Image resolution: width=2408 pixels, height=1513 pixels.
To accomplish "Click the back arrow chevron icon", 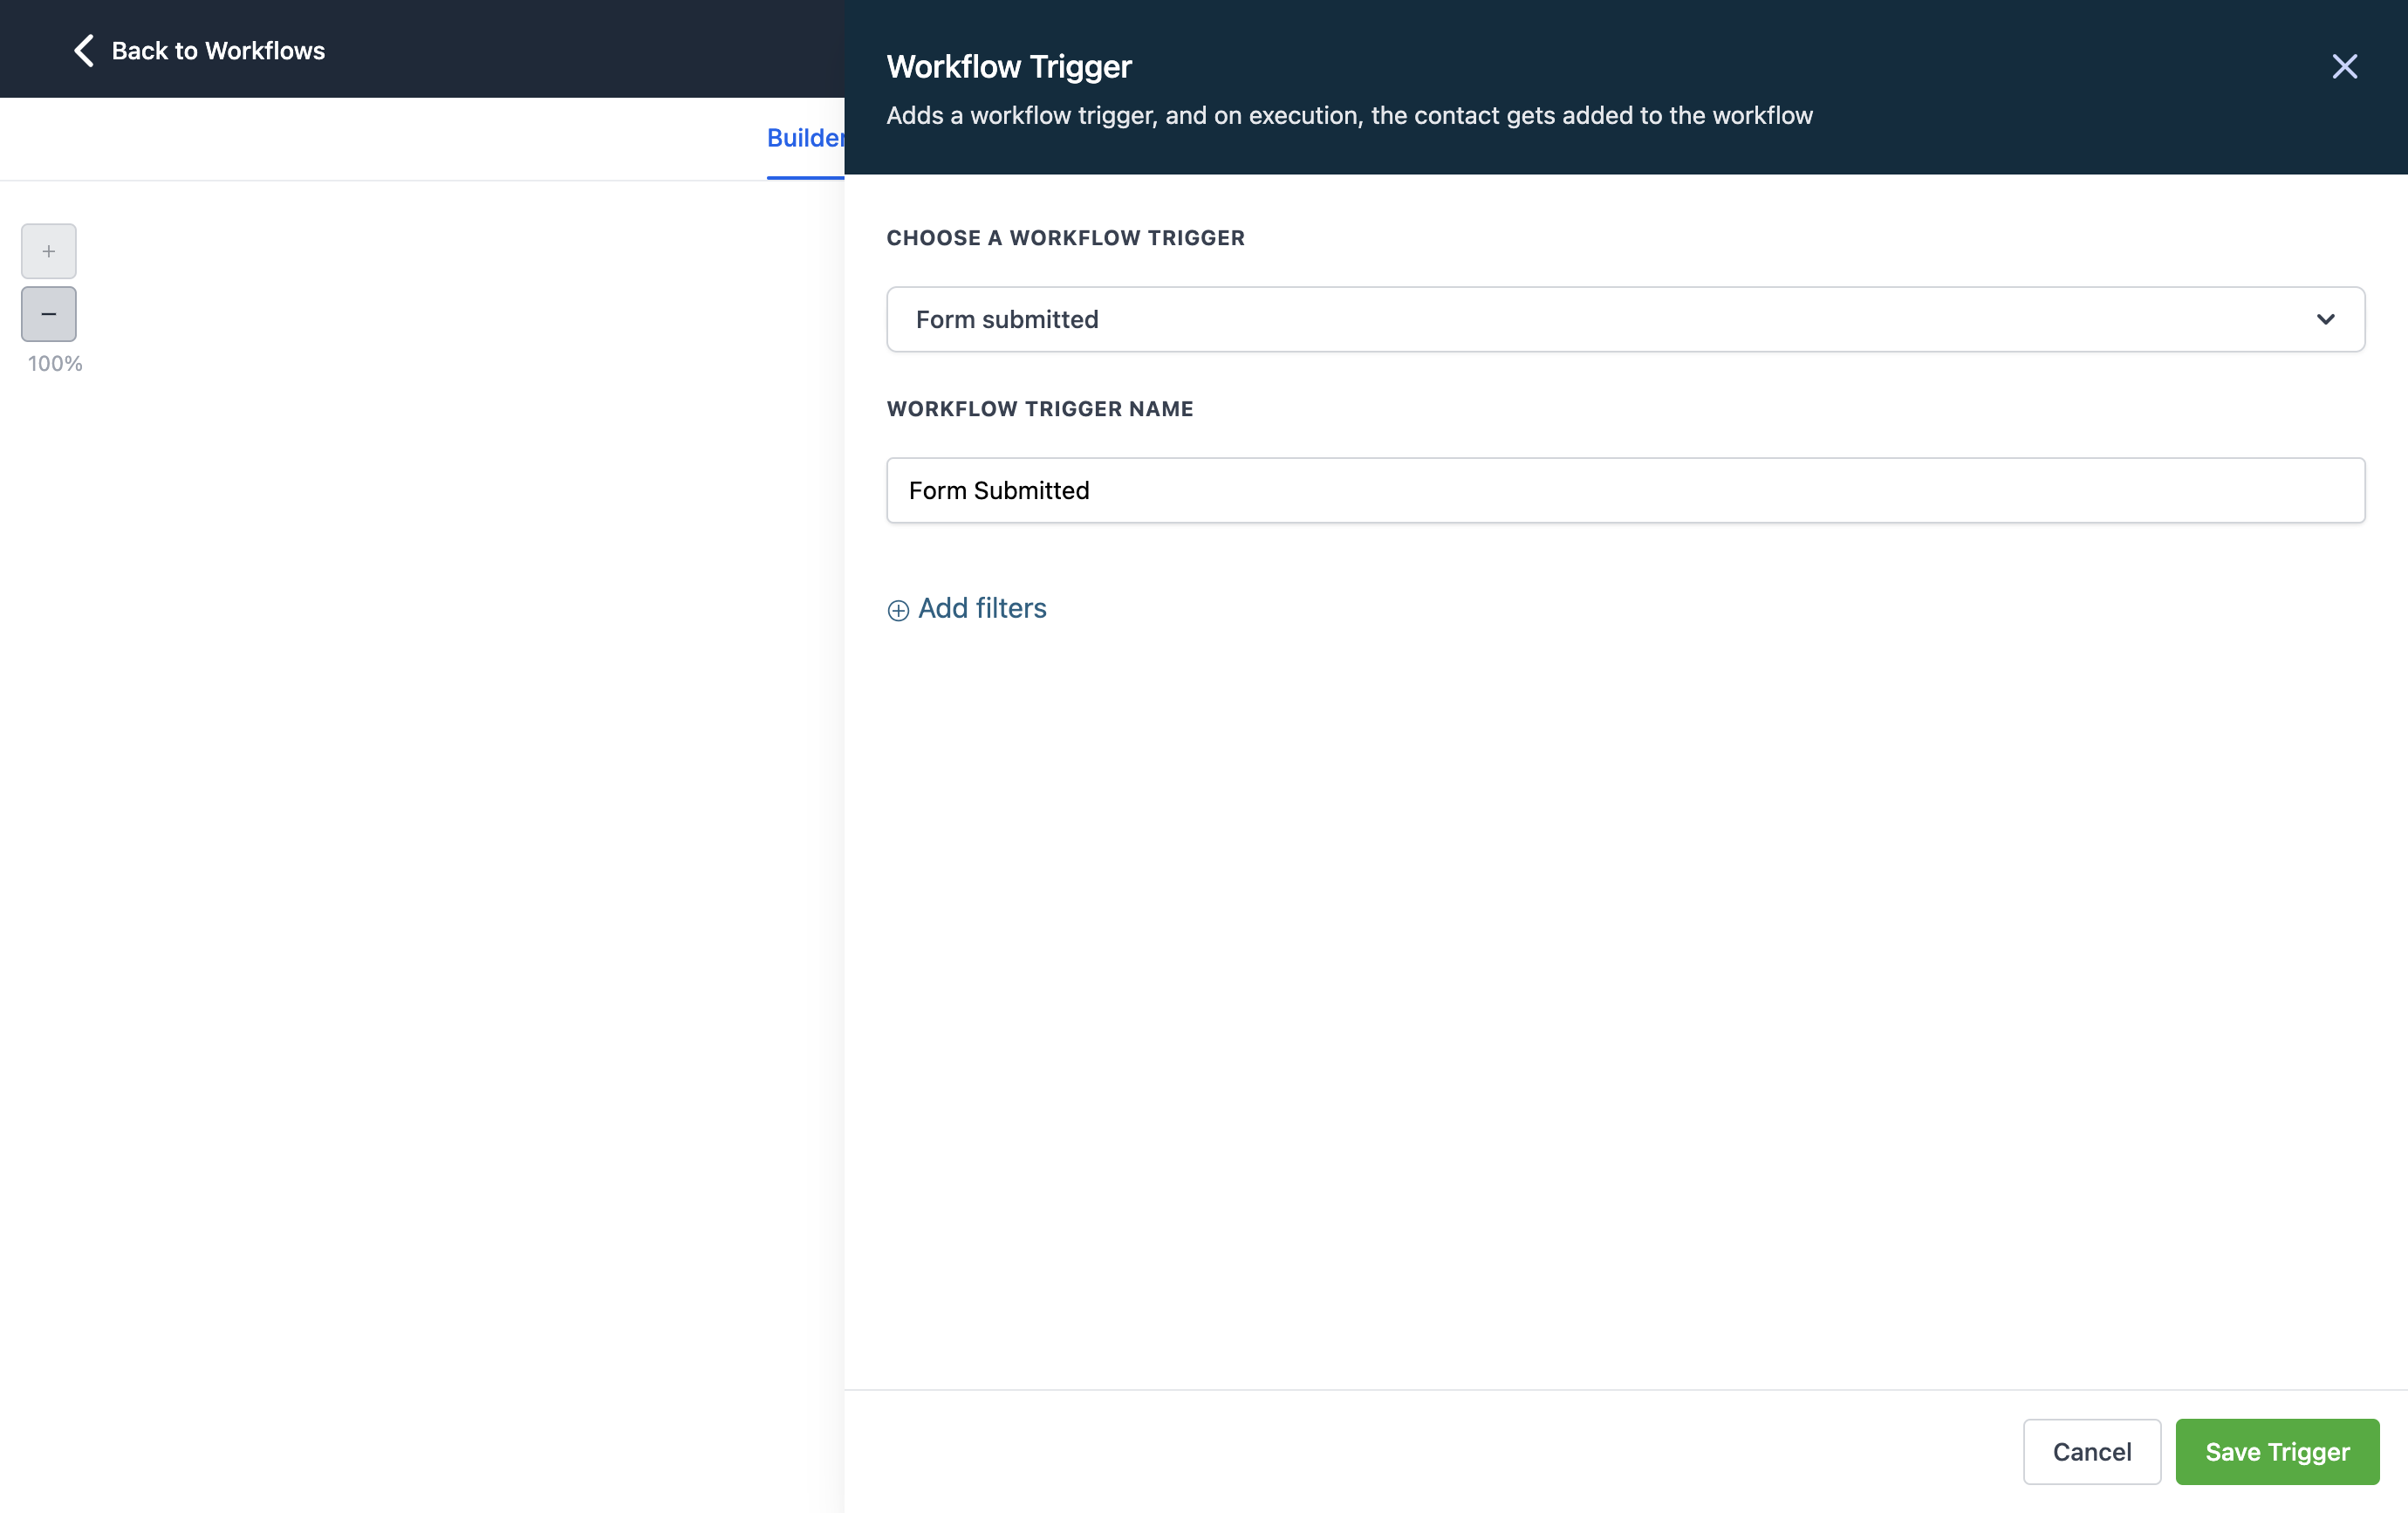I will click(84, 51).
